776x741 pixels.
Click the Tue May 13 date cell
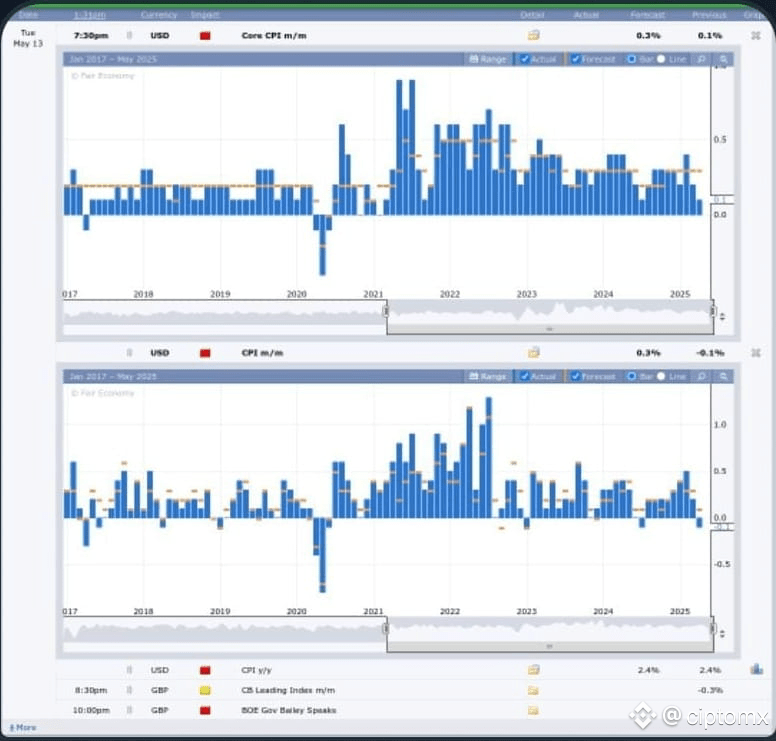pos(28,38)
